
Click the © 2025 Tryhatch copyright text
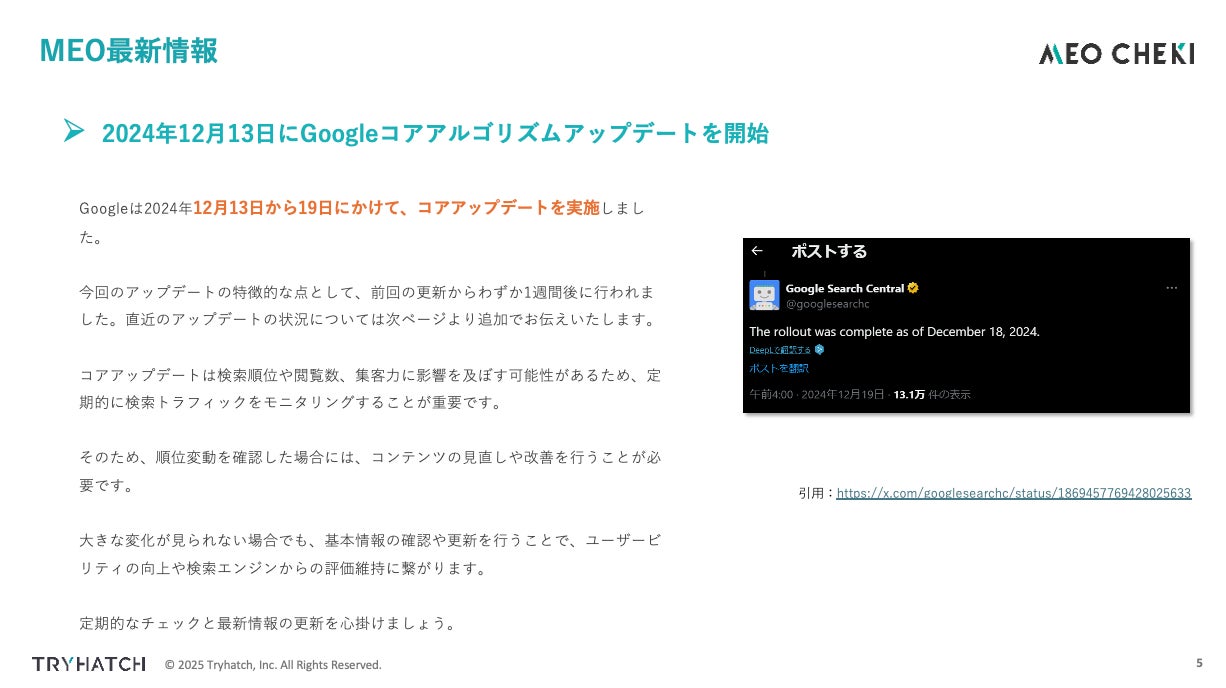(273, 664)
